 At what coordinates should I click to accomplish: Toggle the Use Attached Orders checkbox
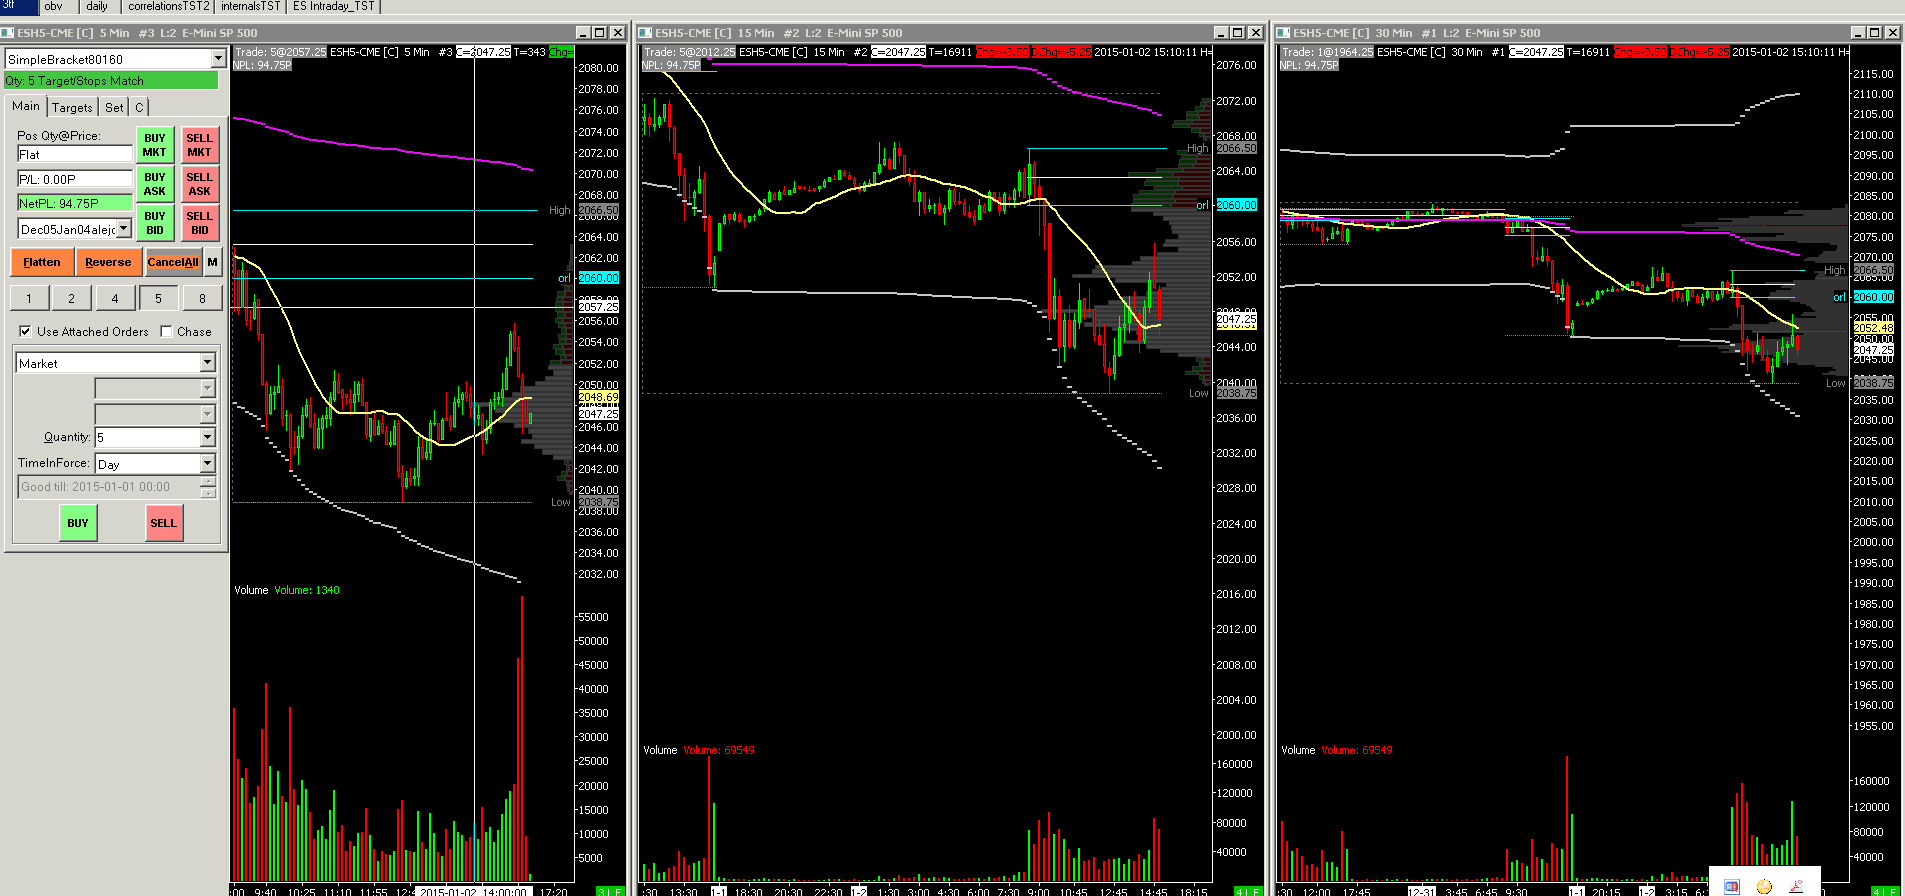[25, 331]
